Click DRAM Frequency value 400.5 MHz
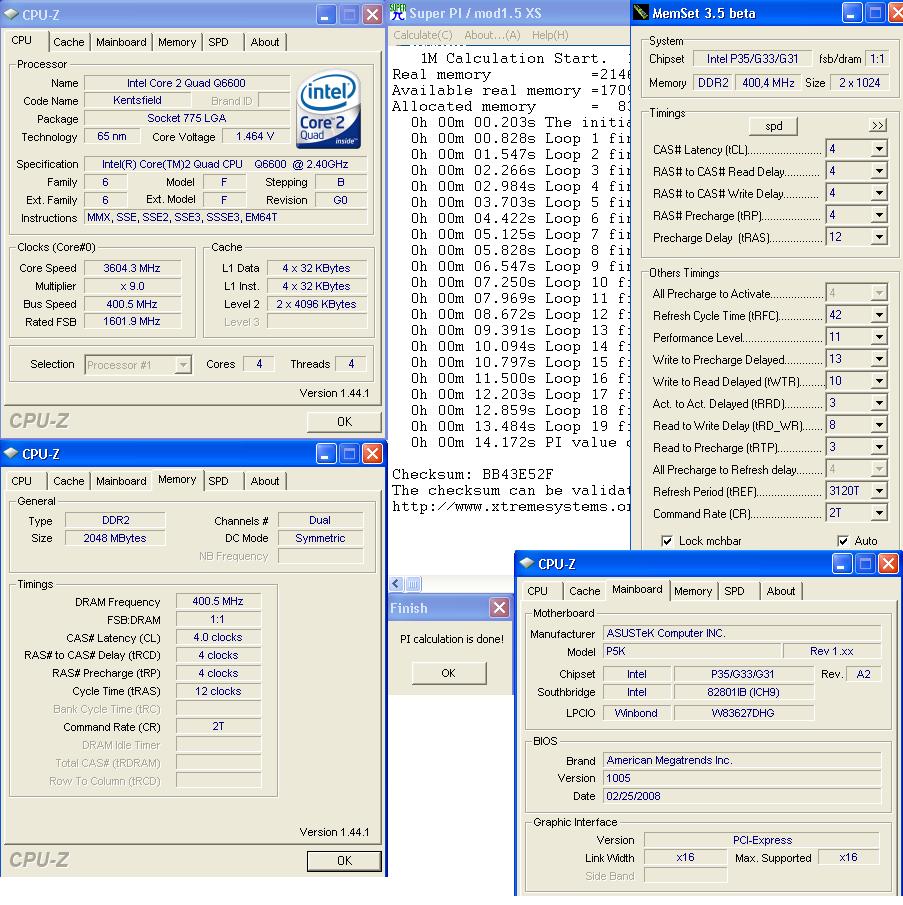Image resolution: width=903 pixels, height=905 pixels. click(x=218, y=601)
